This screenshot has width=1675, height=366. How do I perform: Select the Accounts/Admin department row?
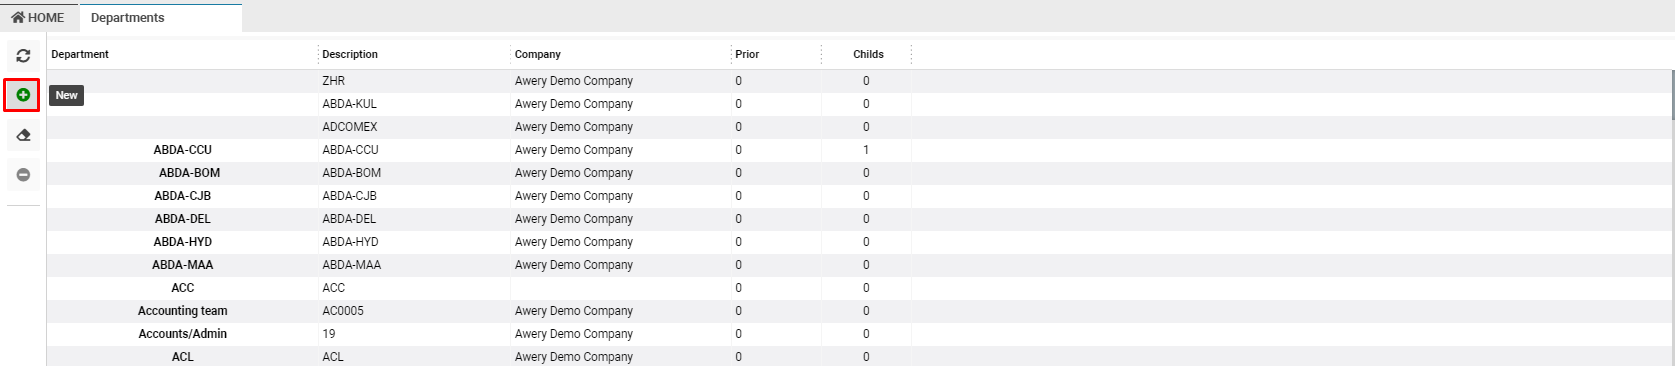(x=859, y=334)
